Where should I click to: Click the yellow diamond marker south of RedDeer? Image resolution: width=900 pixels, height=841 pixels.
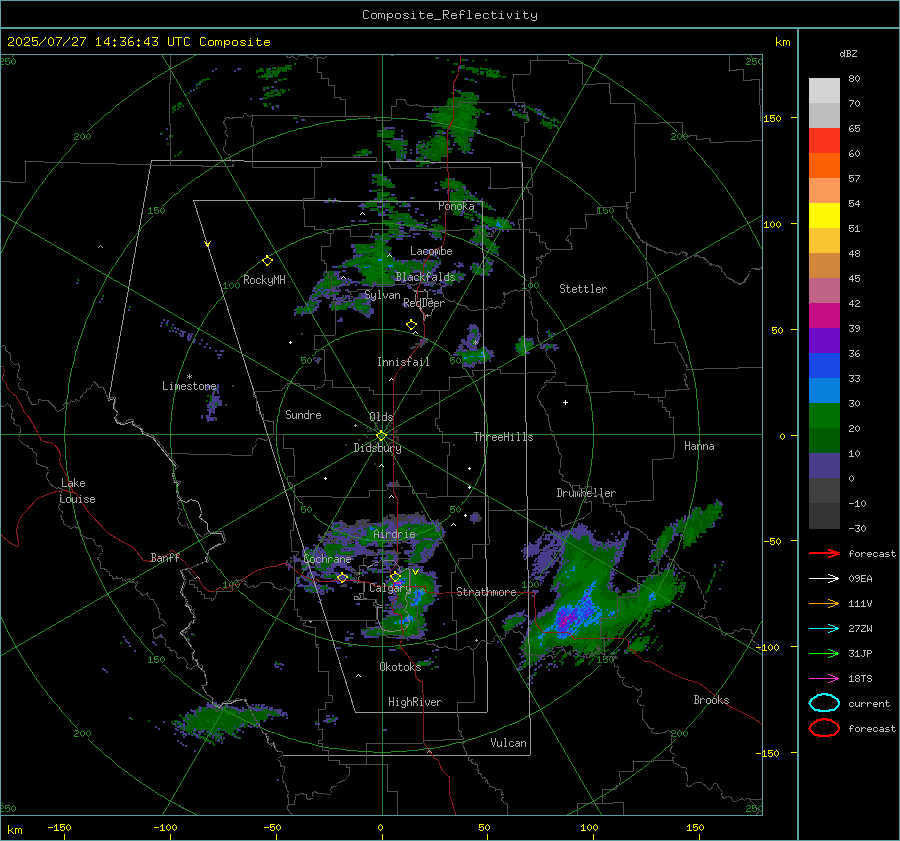click(x=411, y=325)
